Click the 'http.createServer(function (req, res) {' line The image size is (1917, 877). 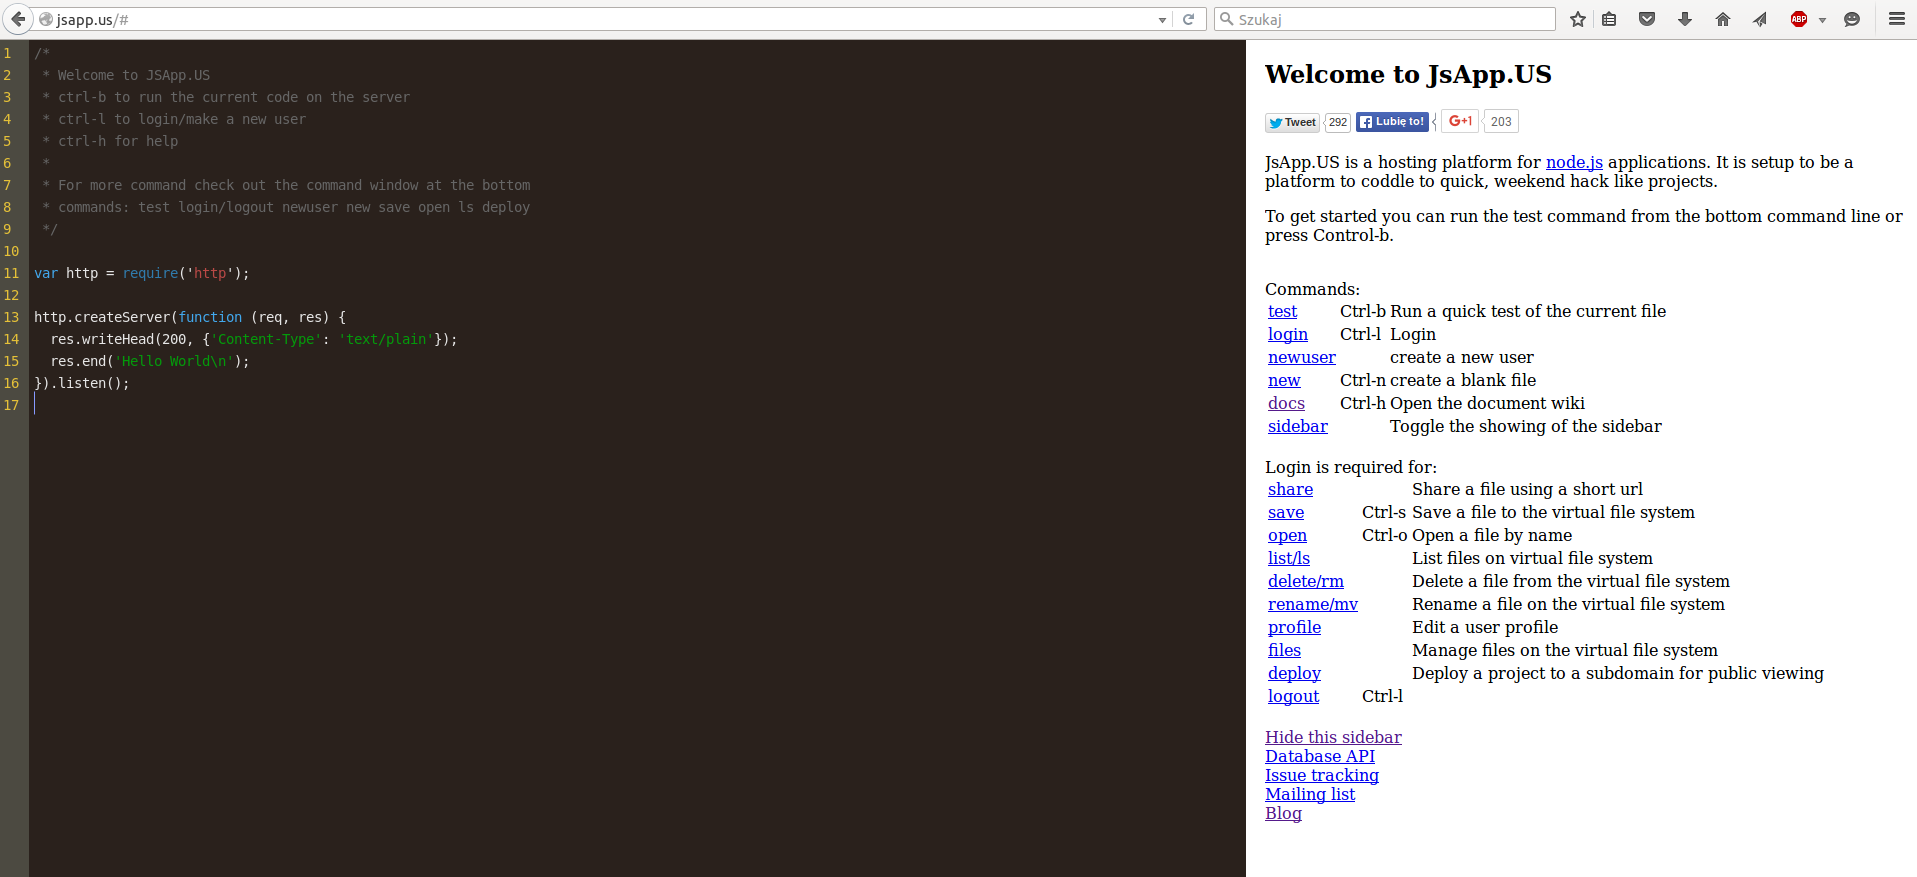pos(190,317)
